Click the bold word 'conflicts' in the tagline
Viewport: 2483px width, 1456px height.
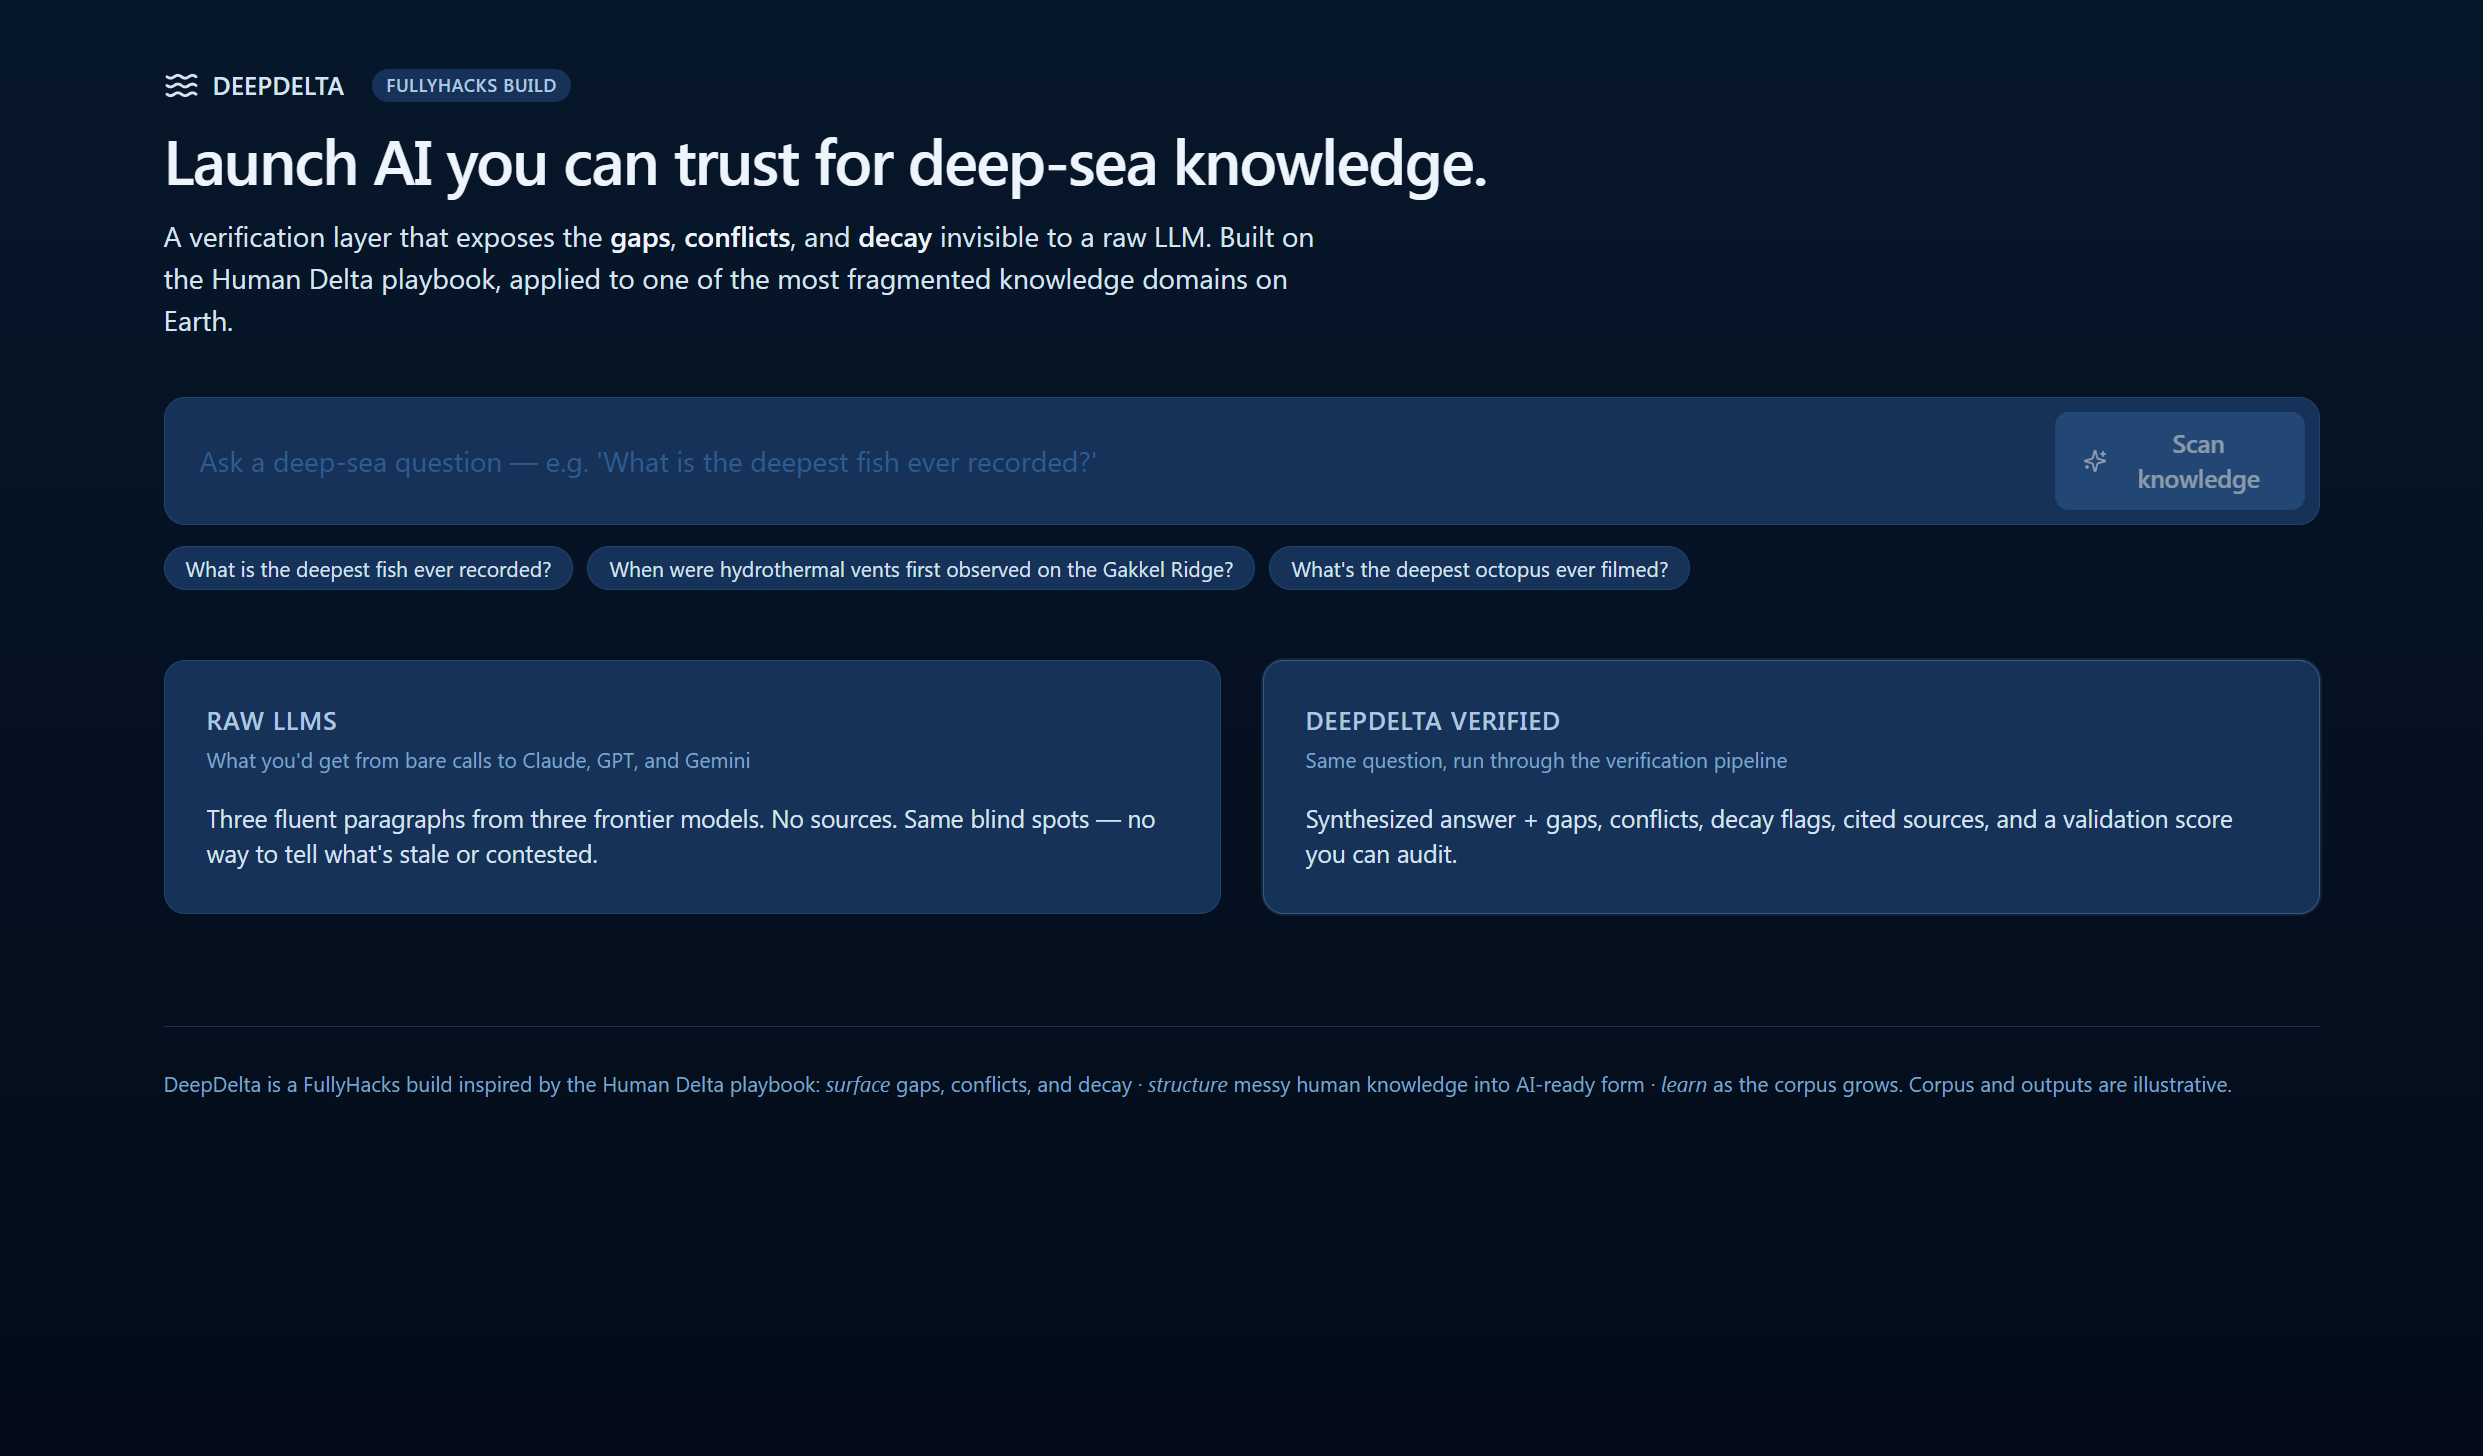(737, 238)
